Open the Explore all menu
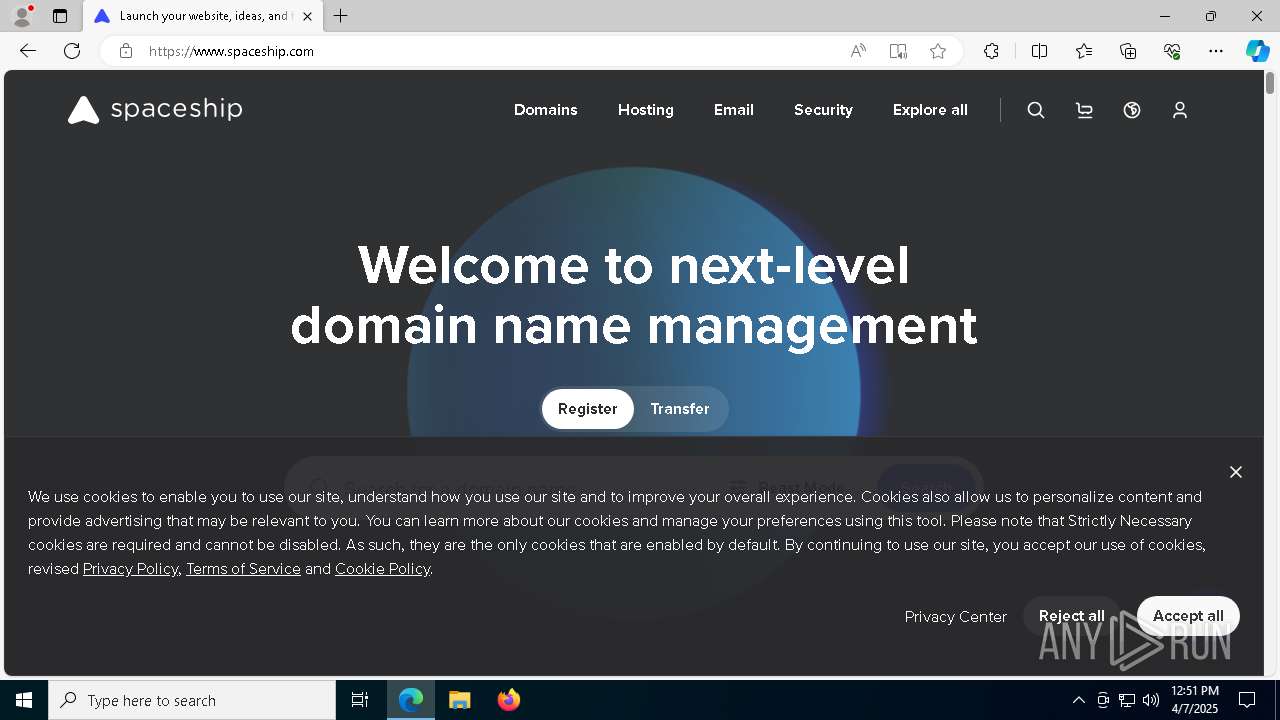 (x=930, y=110)
